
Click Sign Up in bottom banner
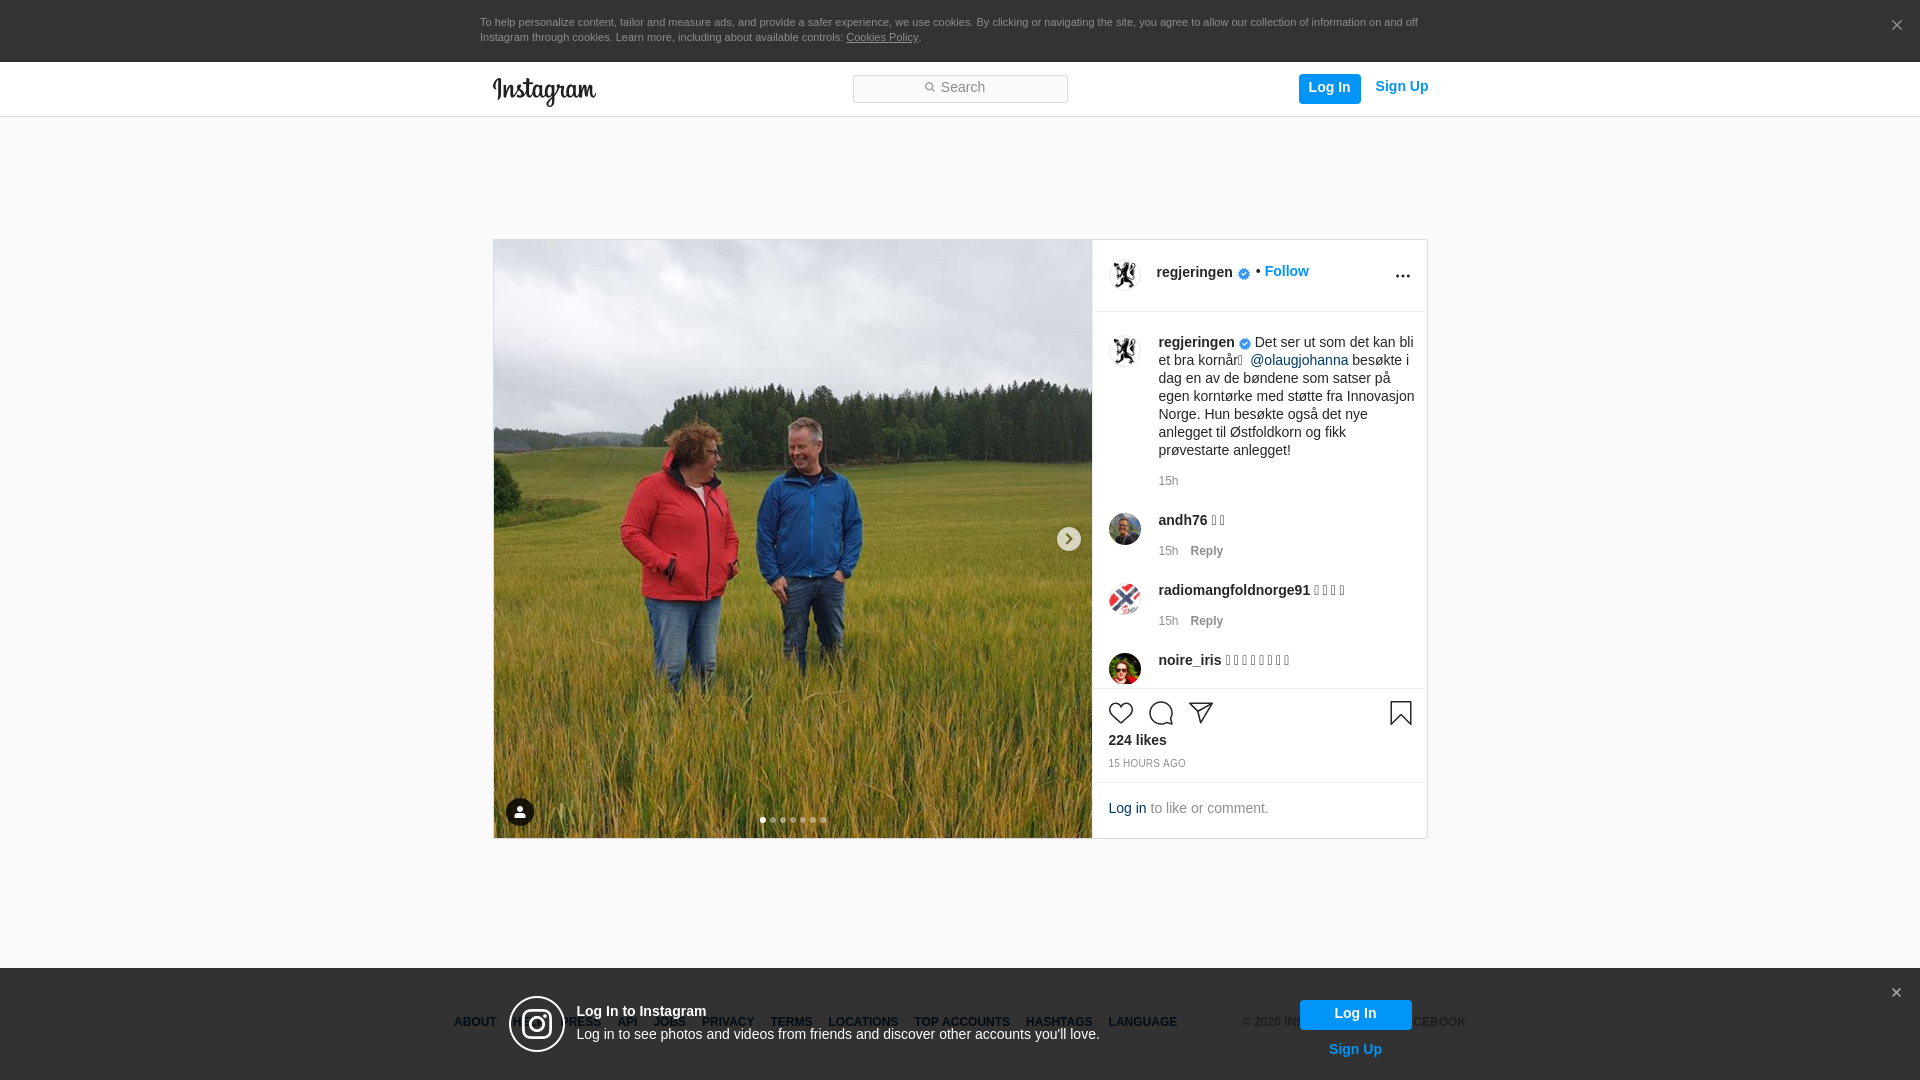pos(1355,1049)
